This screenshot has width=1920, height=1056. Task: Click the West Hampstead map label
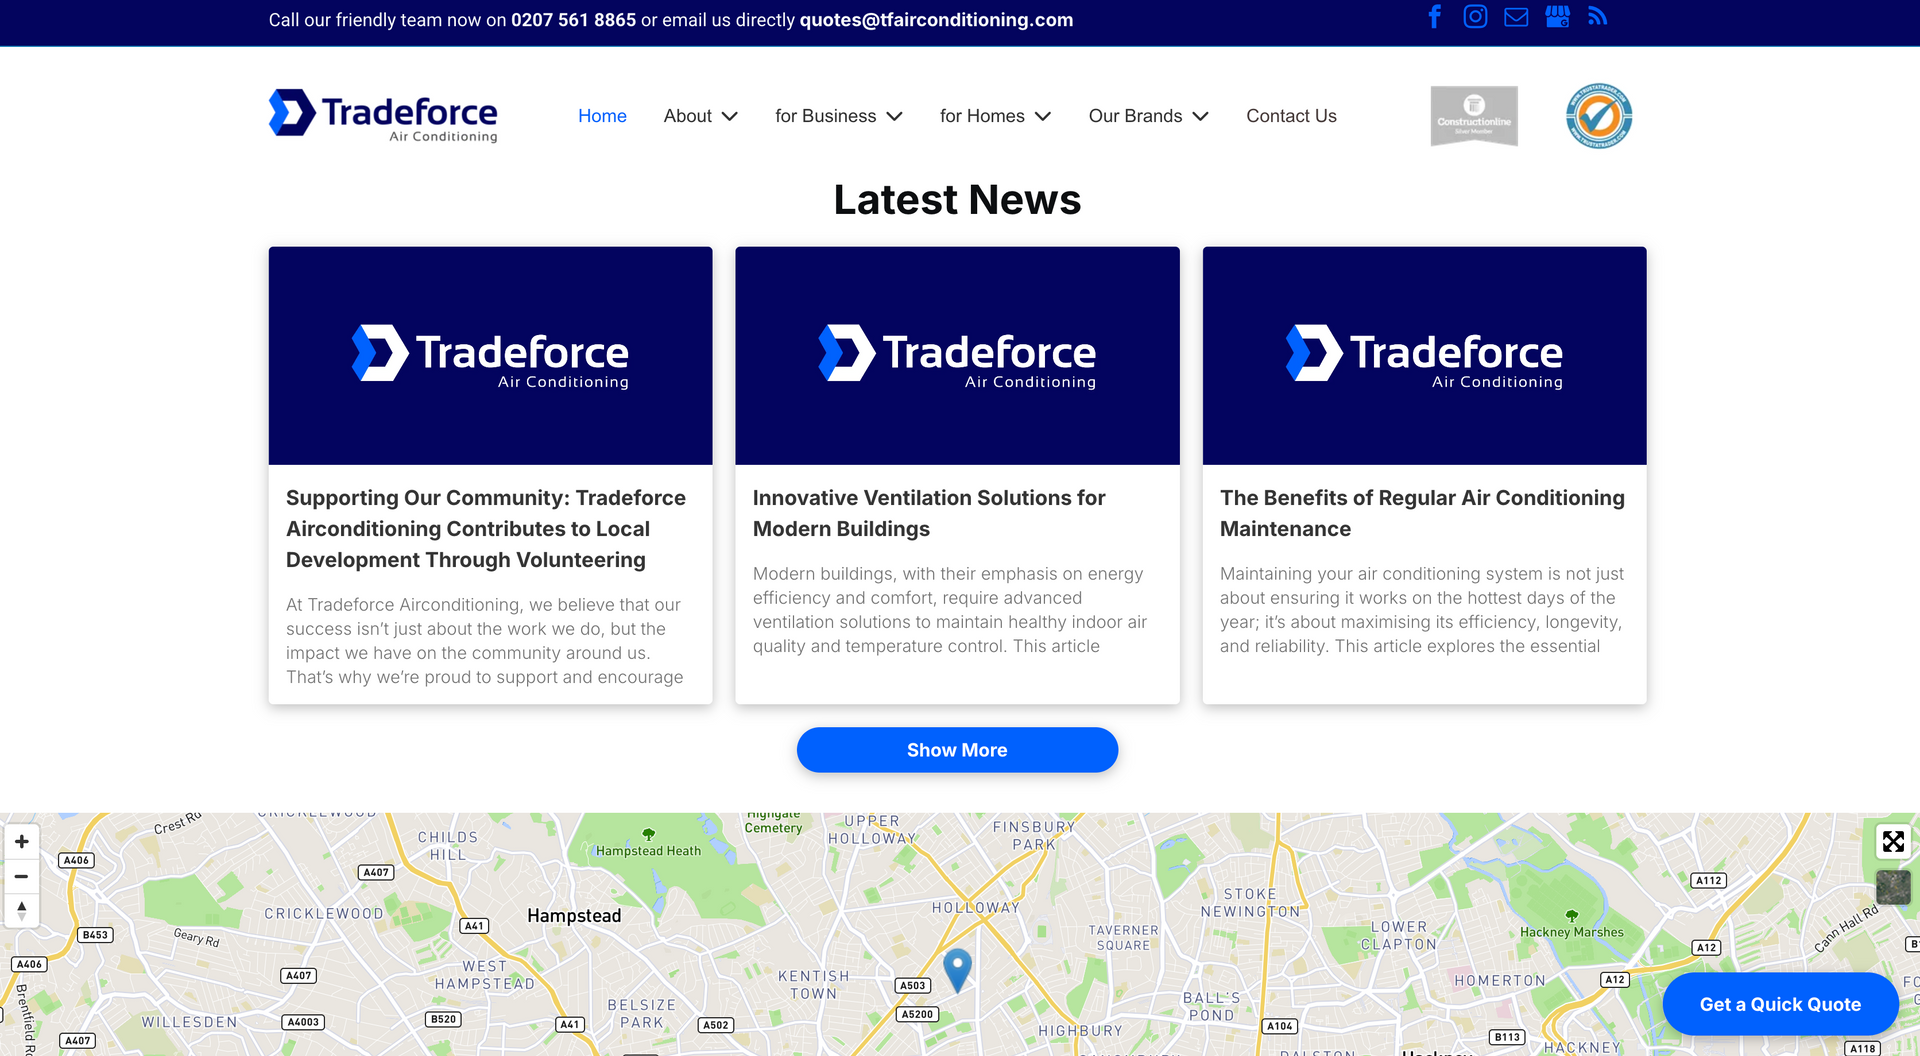click(484, 975)
